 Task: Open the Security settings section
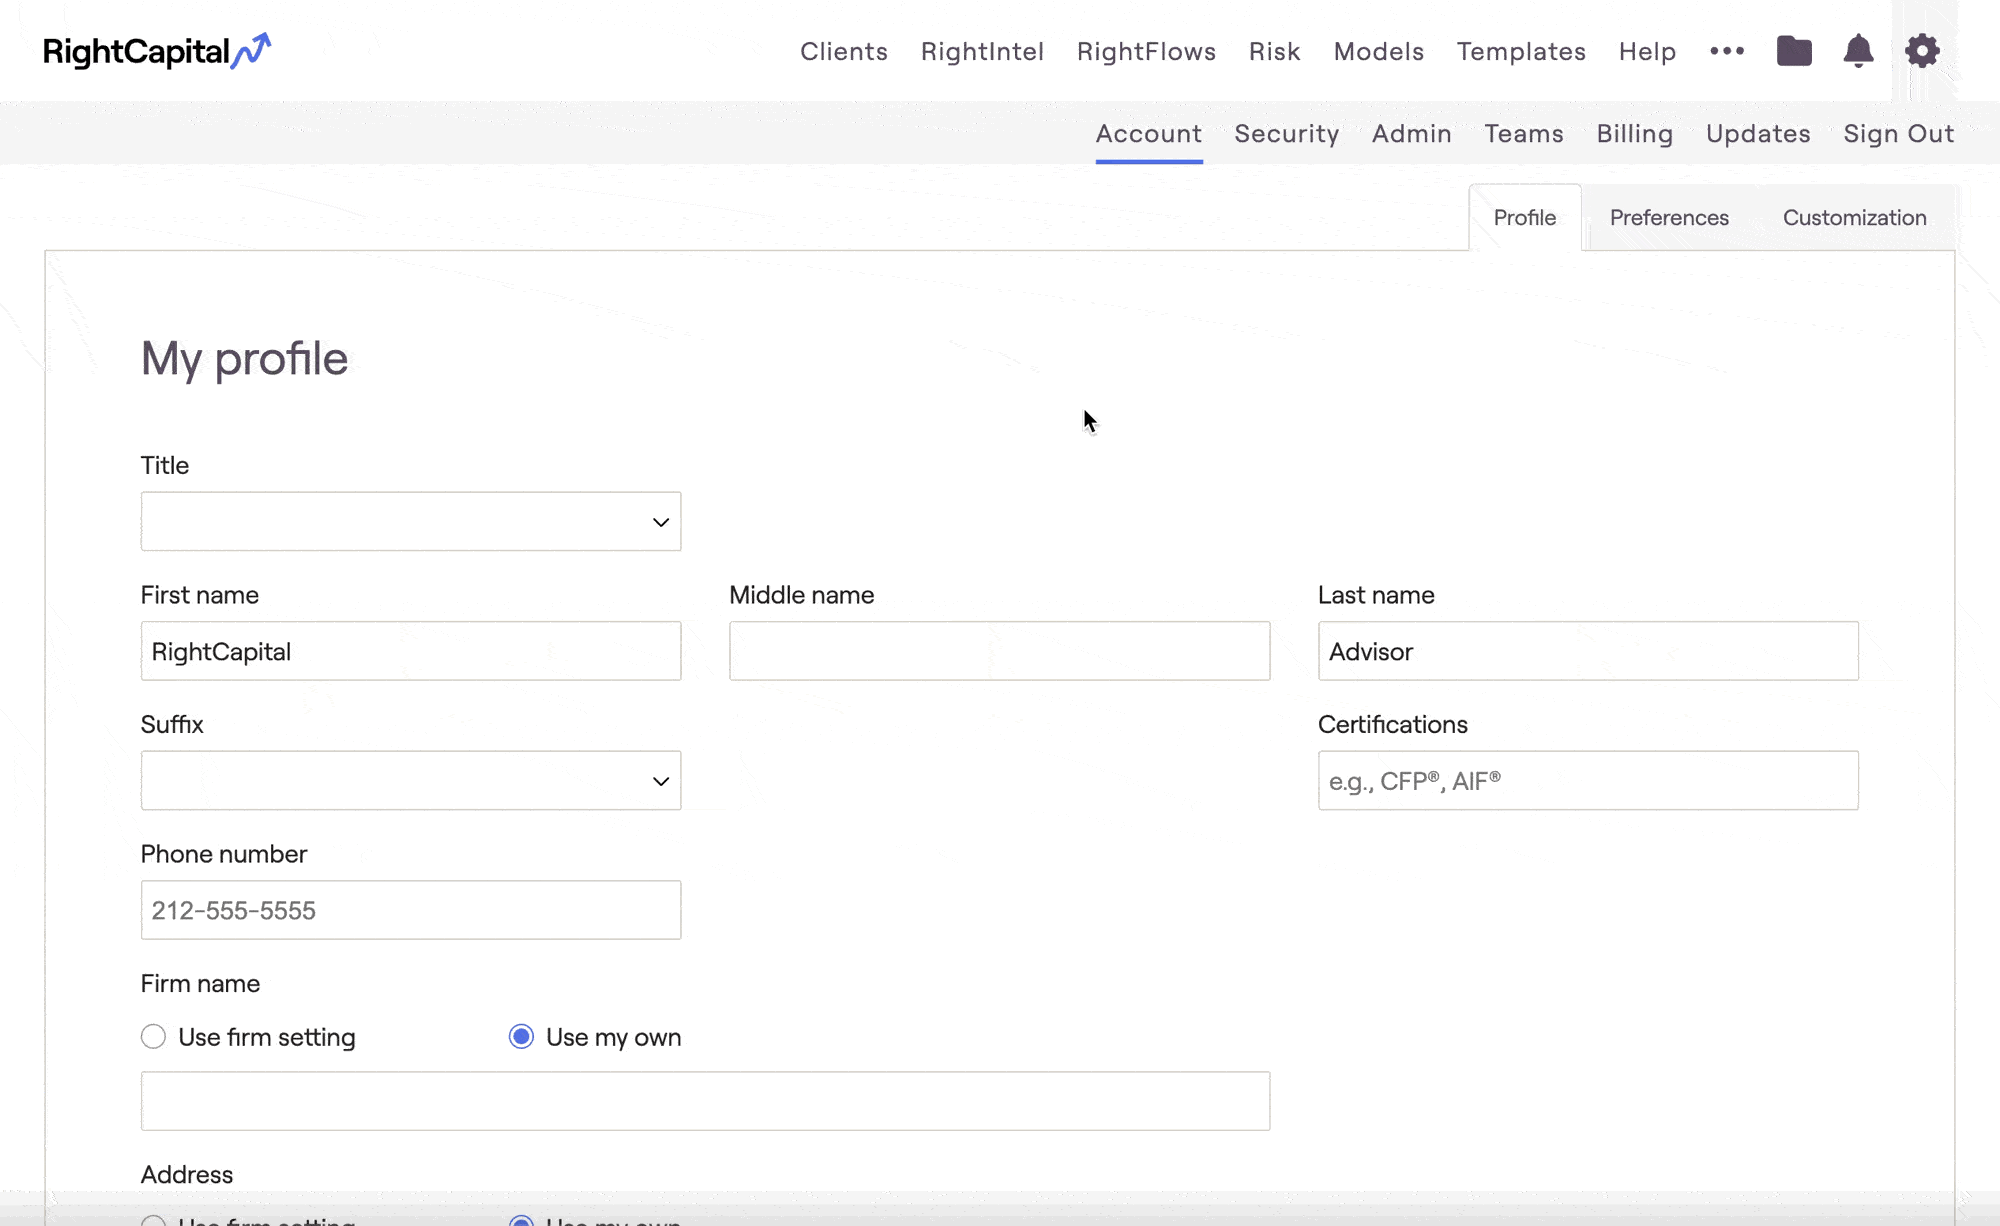coord(1286,133)
